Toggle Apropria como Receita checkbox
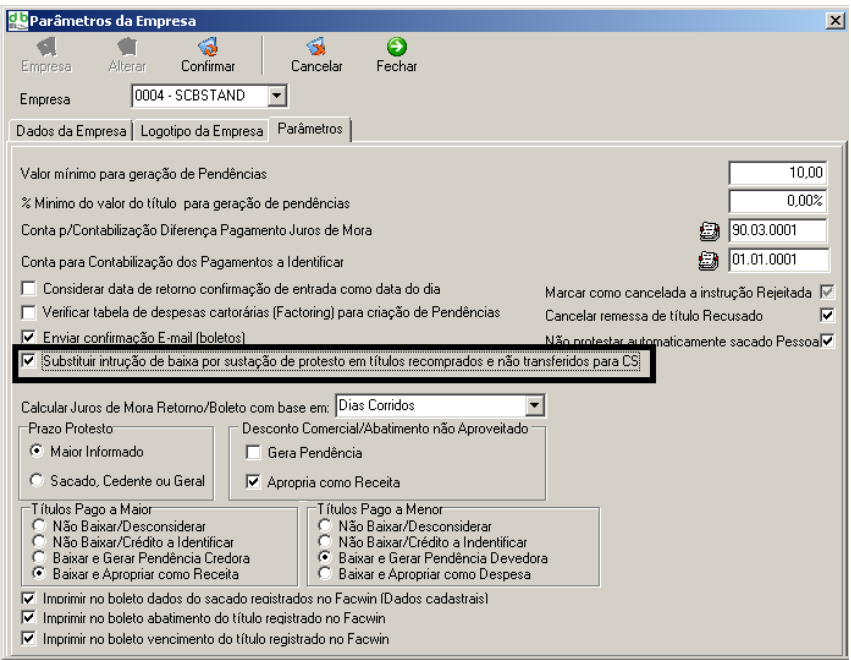851x660 pixels. (253, 481)
